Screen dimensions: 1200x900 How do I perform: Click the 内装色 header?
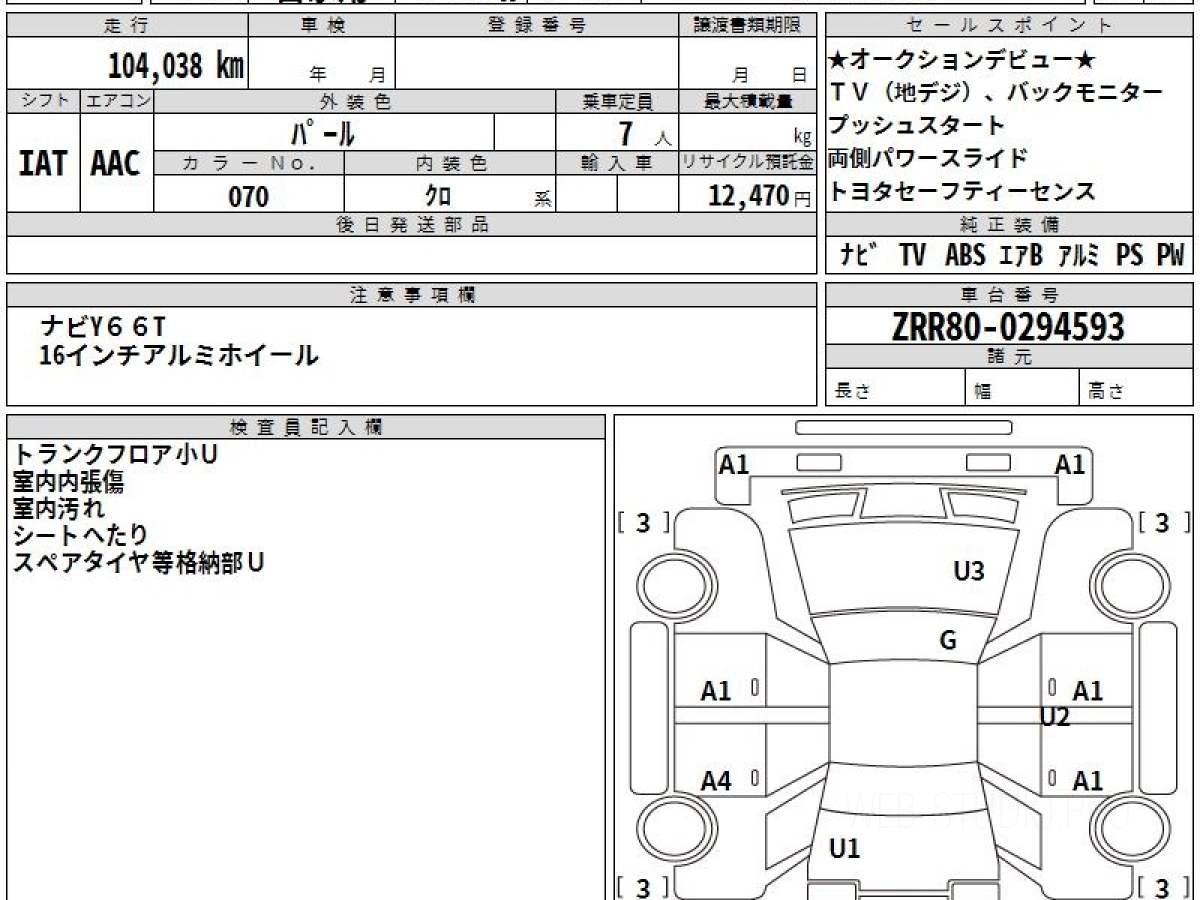[450, 163]
